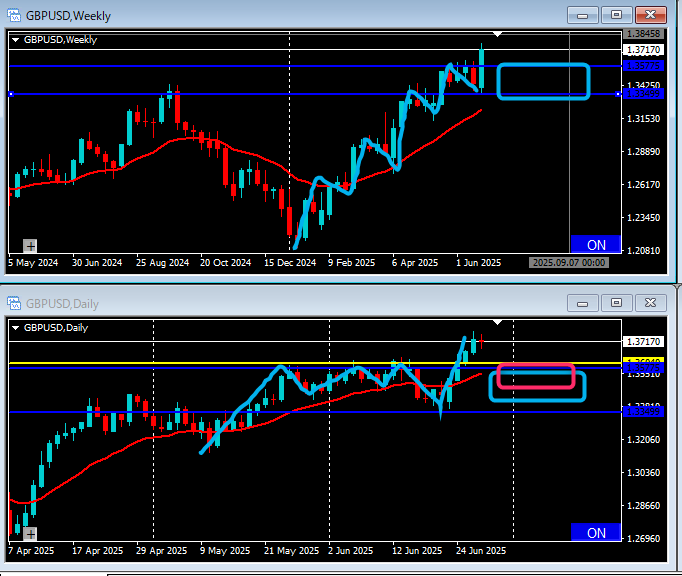
Task: Click the 1.38458 crosshair price label
Action: point(644,33)
